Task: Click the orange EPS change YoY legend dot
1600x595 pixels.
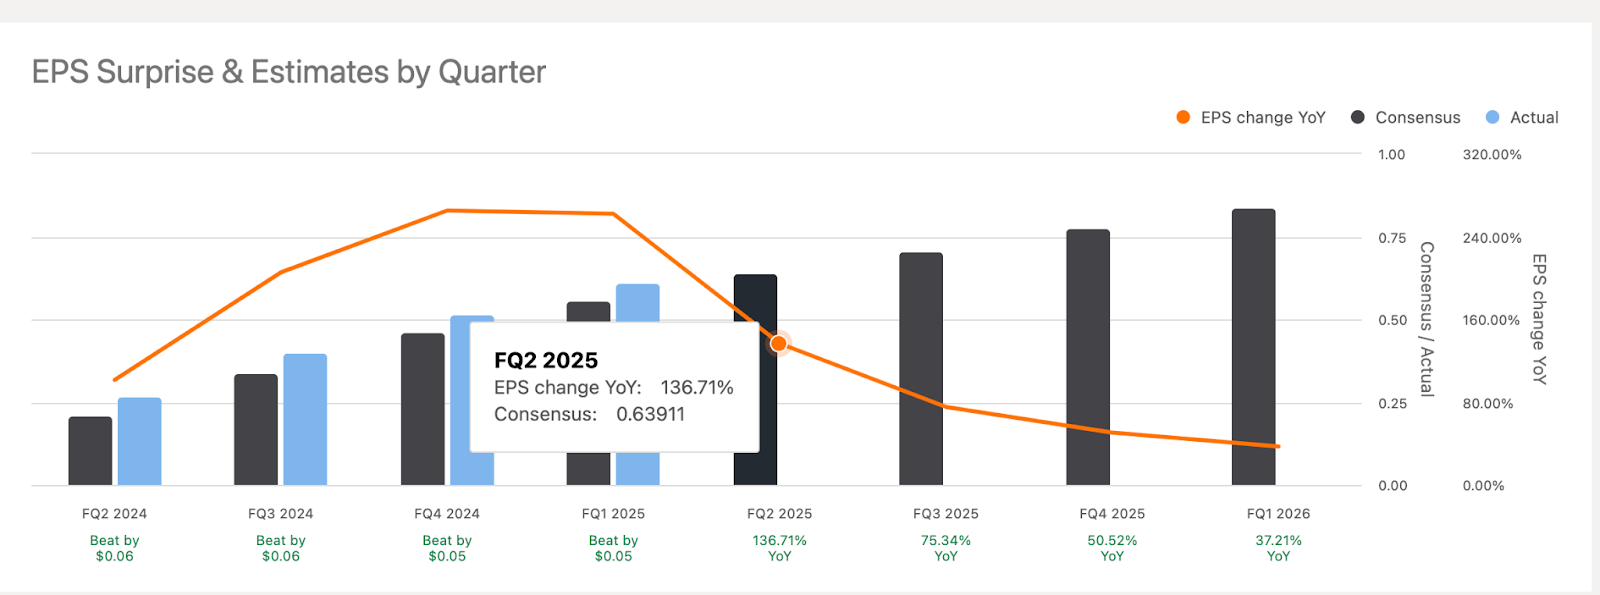Action: click(1183, 117)
